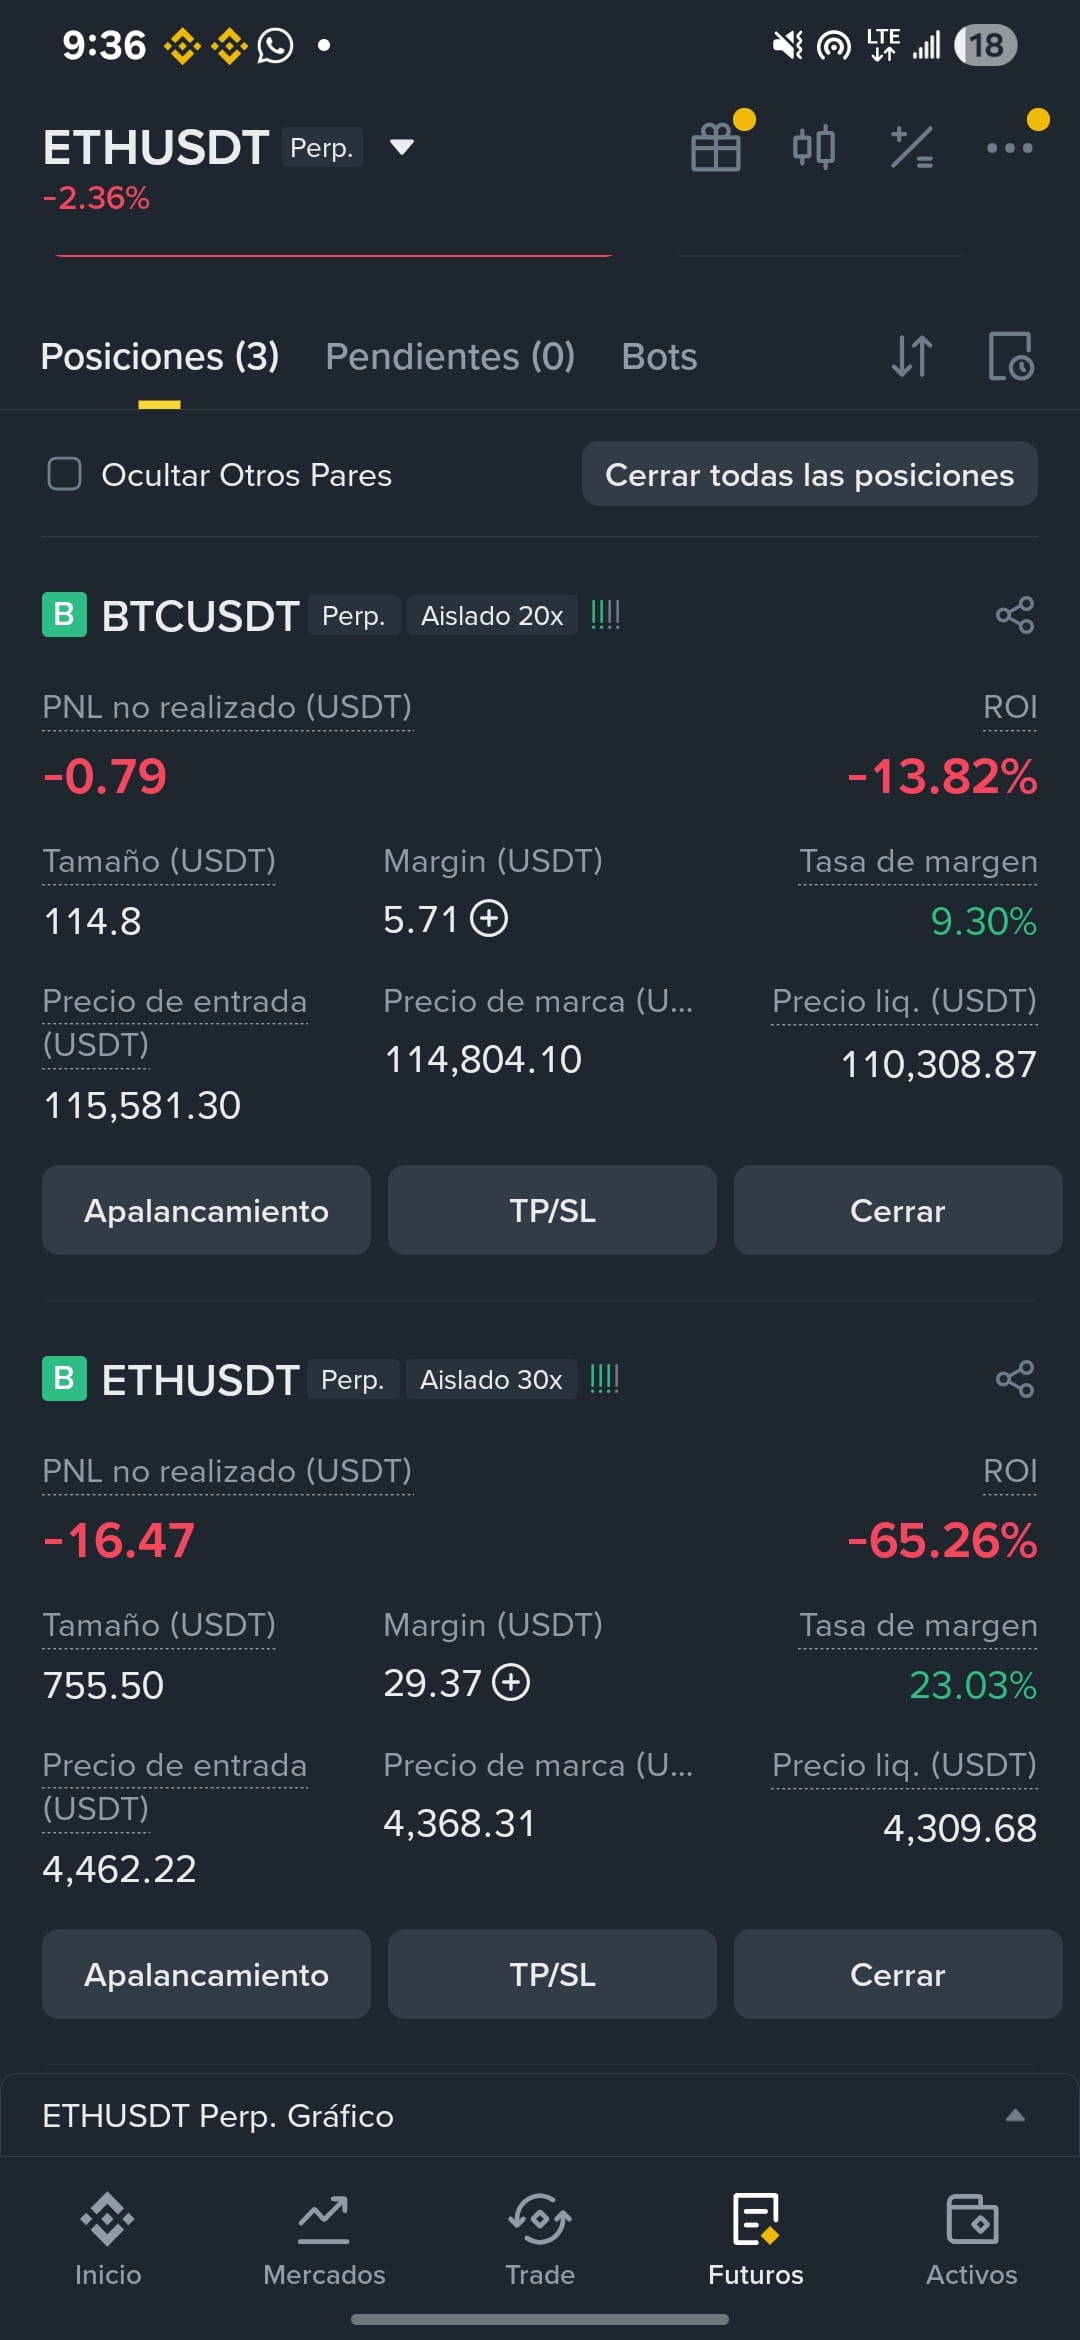The width and height of the screenshot is (1080, 2340).
Task: Expand the ETHUSDT pair selector dropdown
Action: pos(401,147)
